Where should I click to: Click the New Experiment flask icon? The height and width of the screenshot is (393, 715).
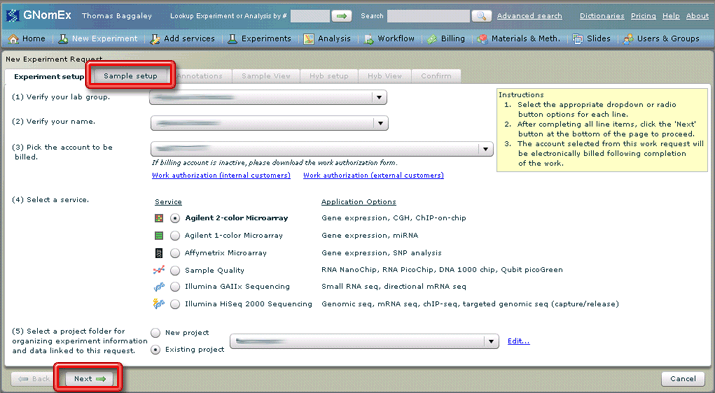coord(63,39)
